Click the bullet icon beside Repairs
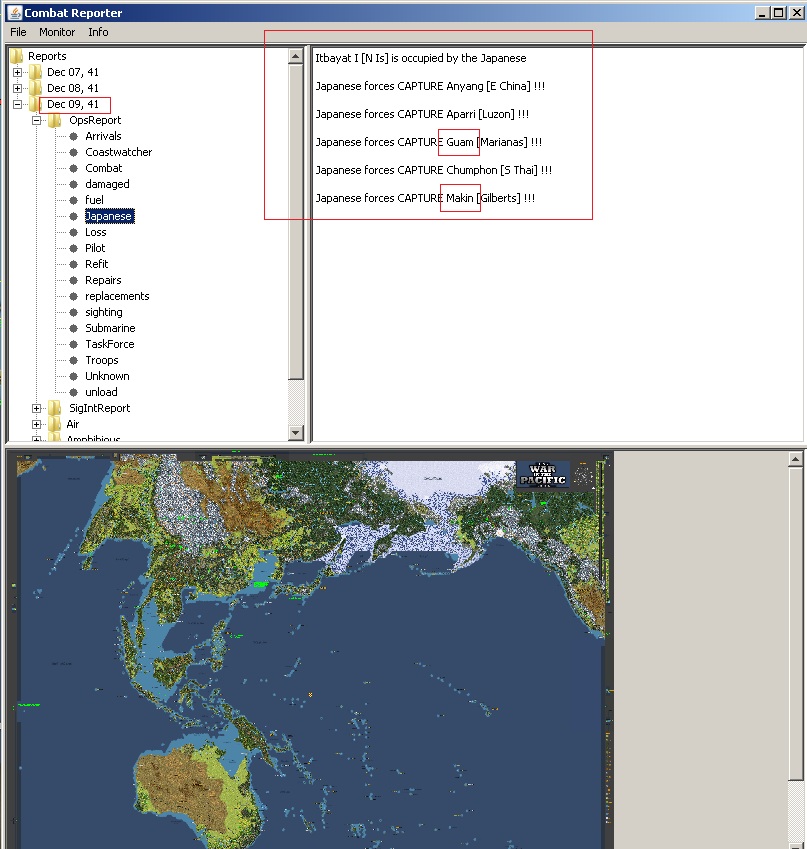This screenshot has height=849, width=807. tap(74, 280)
